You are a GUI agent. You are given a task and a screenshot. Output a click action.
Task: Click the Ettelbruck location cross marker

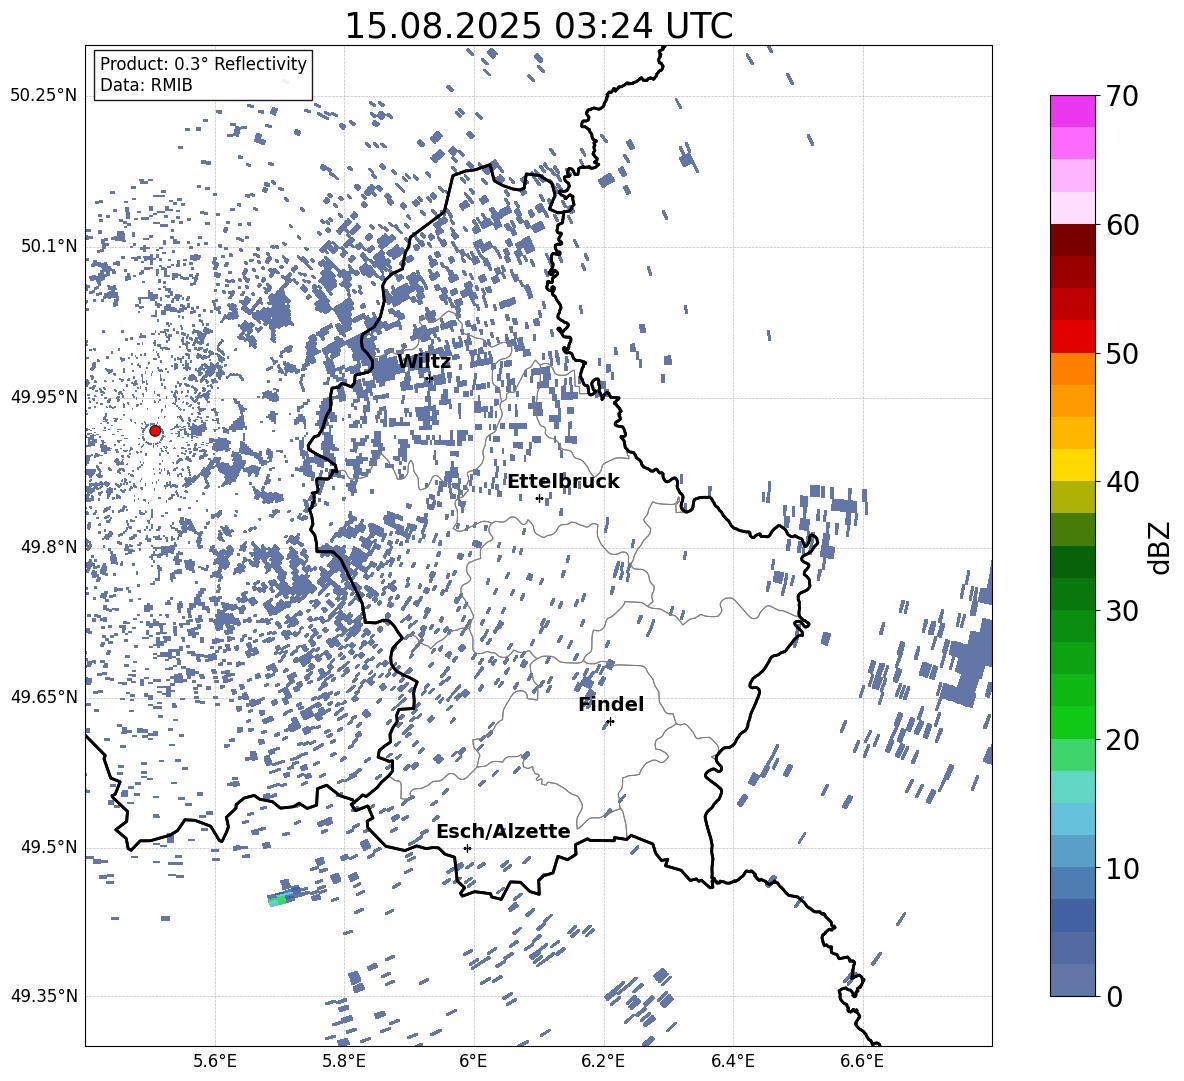click(x=539, y=498)
